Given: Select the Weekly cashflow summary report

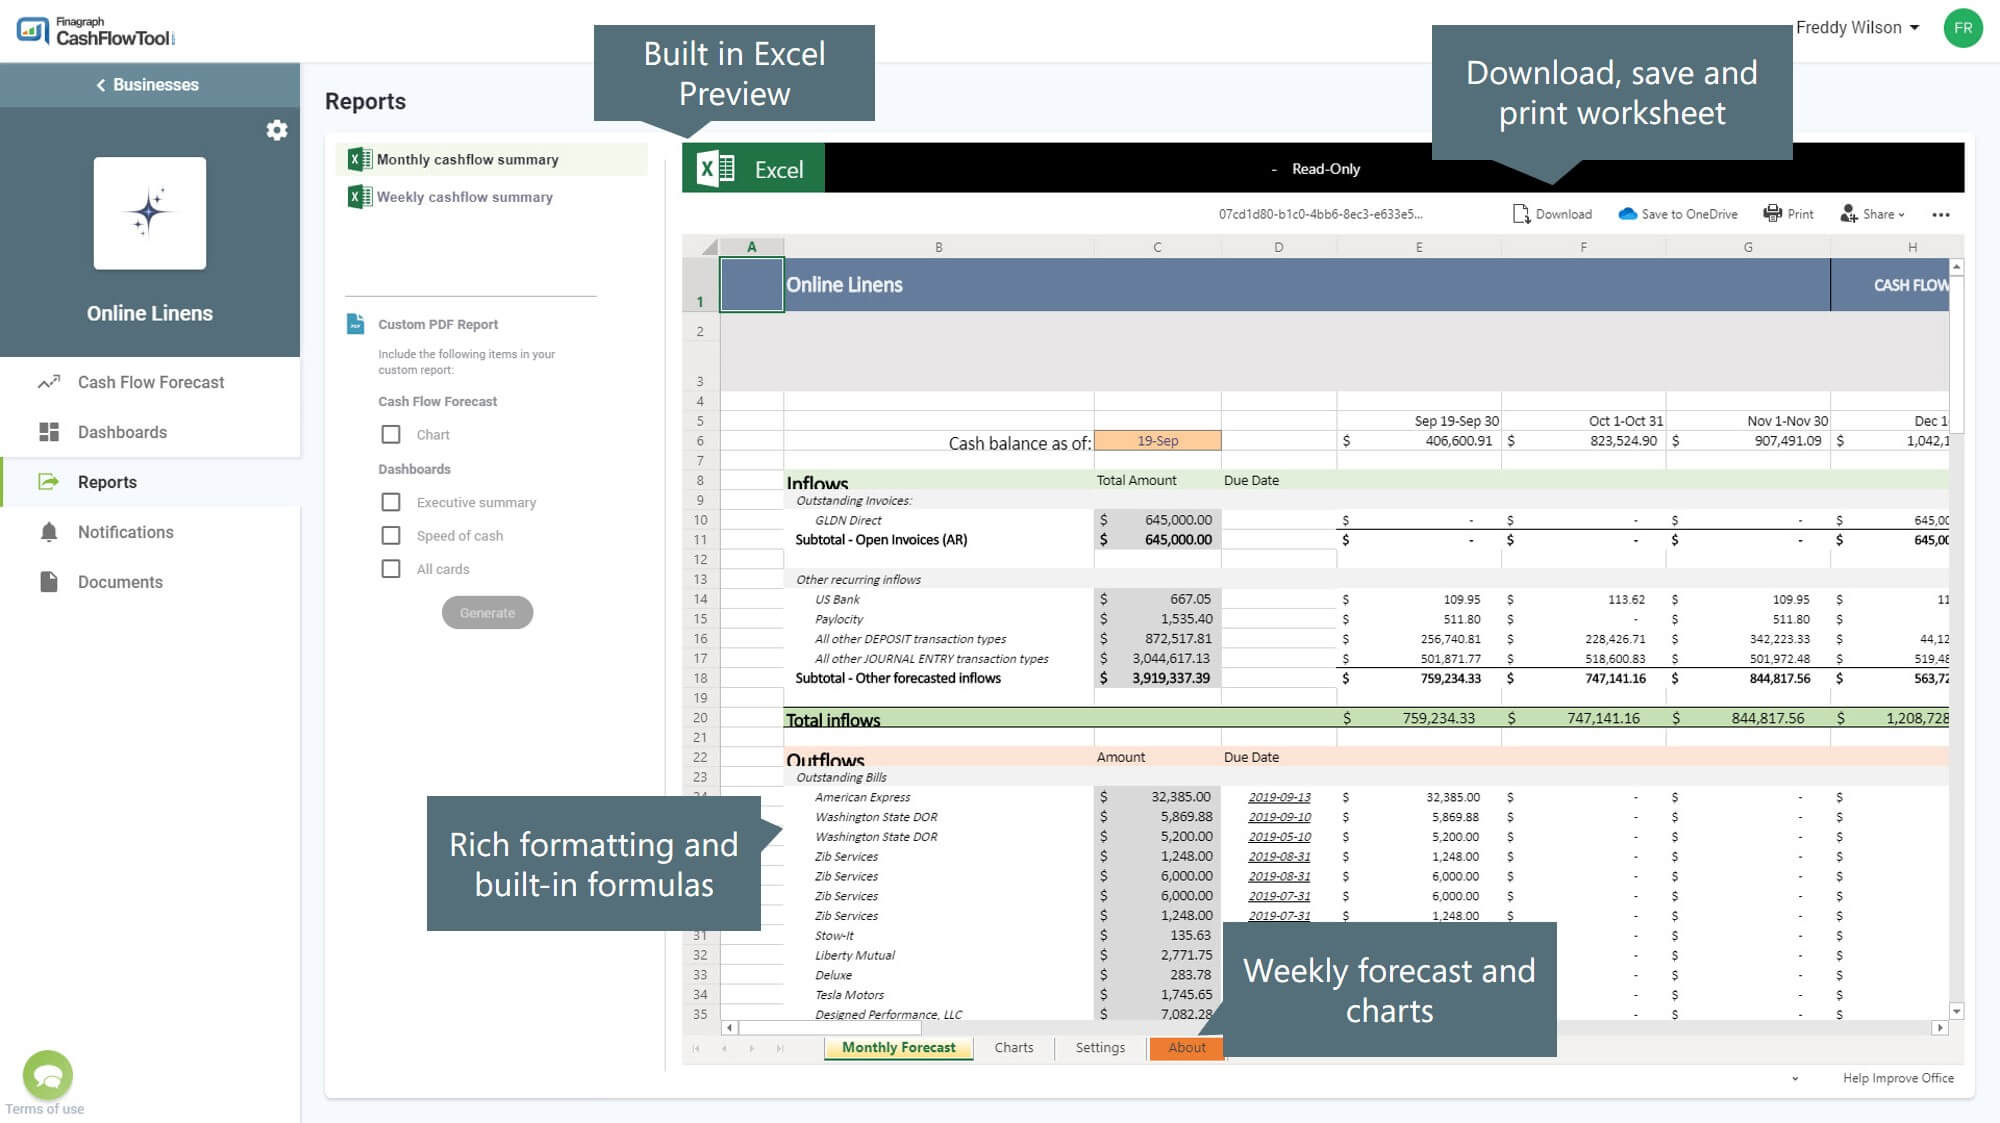Looking at the screenshot, I should 491,197.
